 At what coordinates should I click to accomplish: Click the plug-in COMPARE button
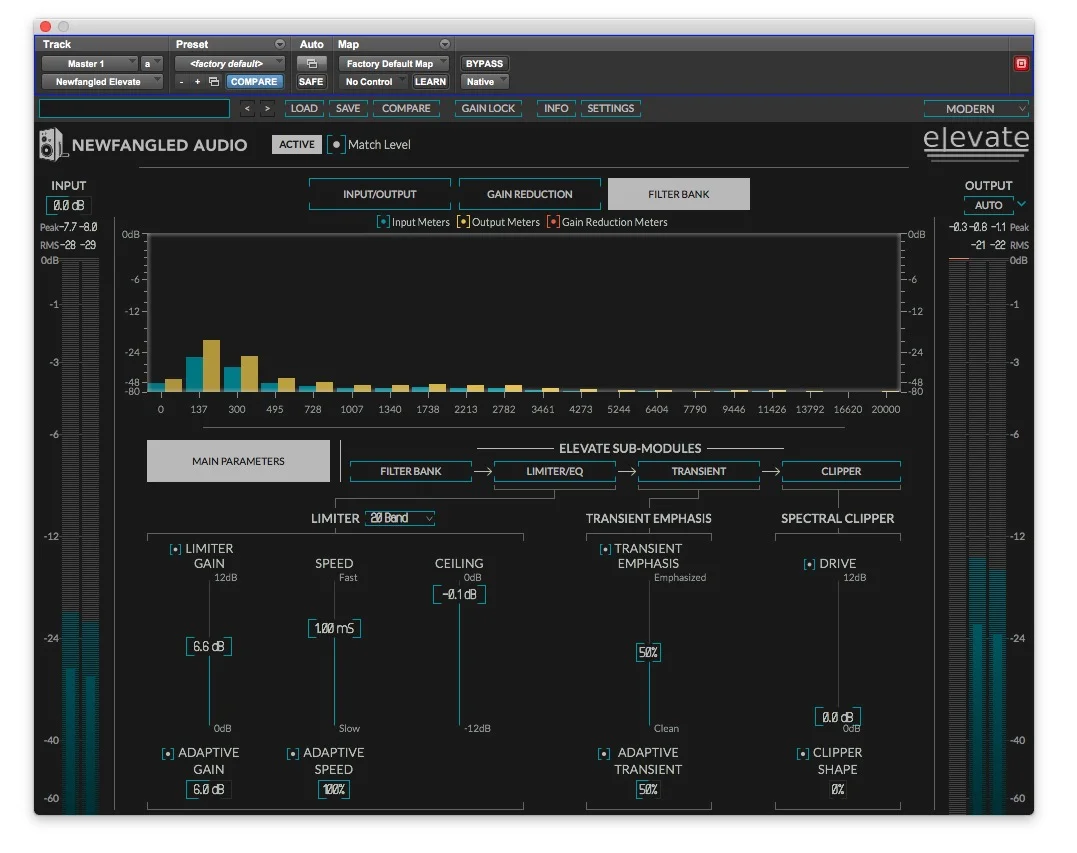click(x=406, y=109)
